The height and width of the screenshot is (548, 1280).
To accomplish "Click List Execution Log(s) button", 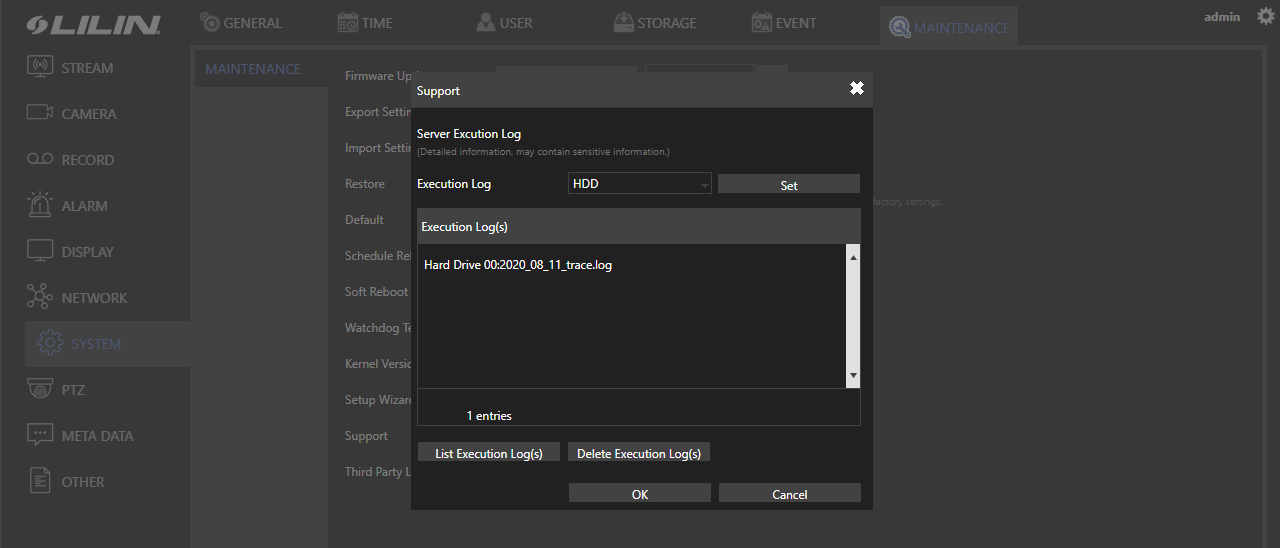I will click(x=488, y=453).
